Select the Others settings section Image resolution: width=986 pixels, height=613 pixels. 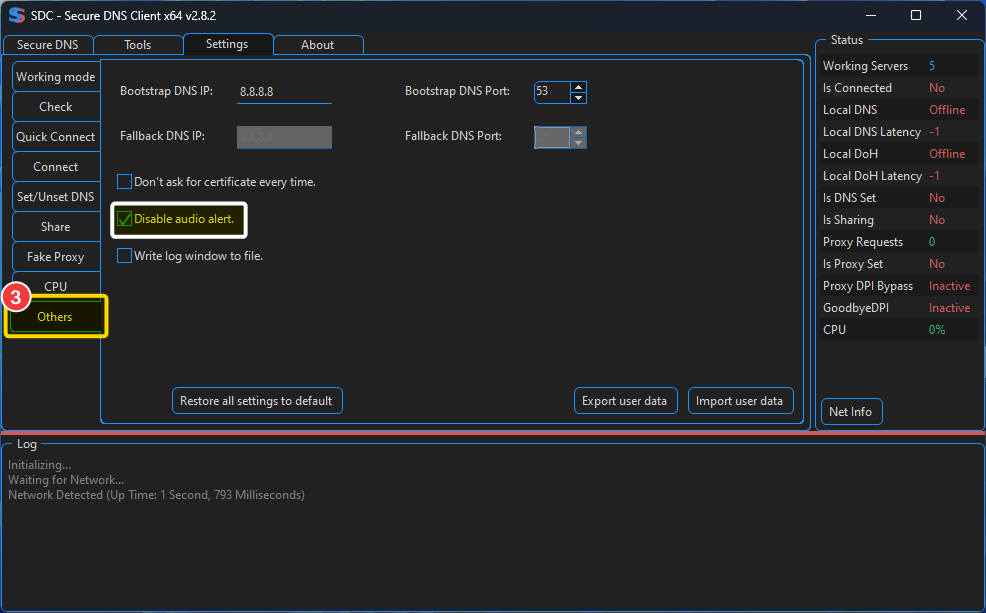[x=55, y=316]
